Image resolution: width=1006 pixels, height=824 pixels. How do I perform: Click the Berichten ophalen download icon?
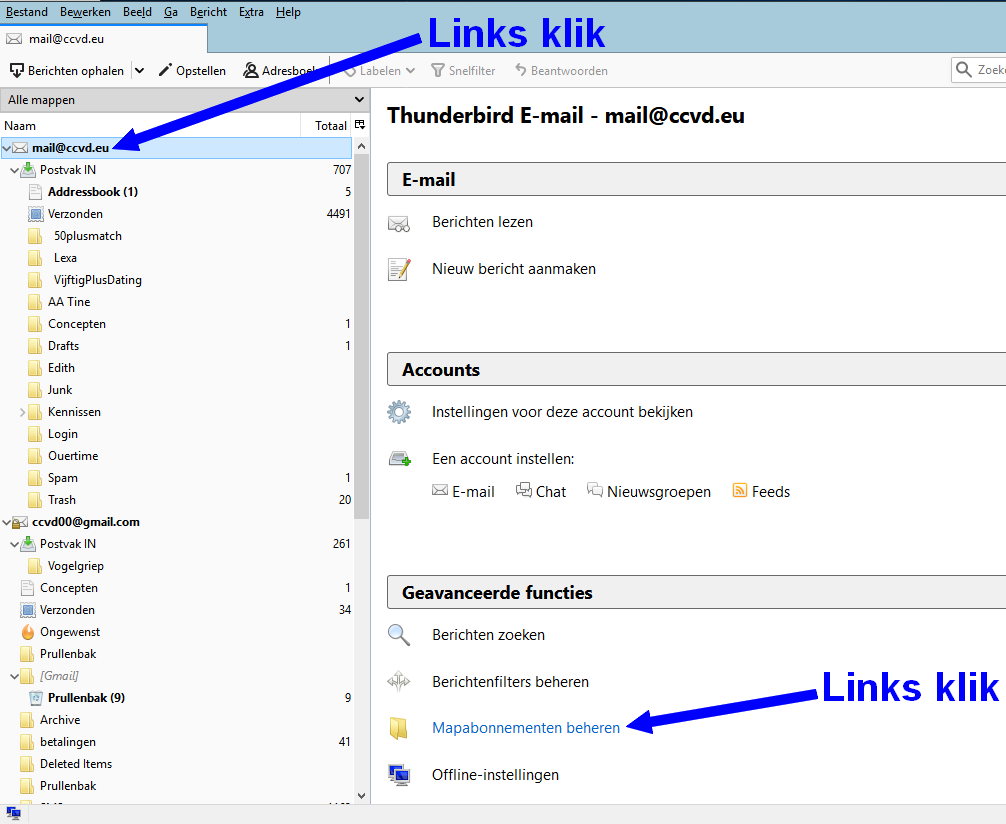click(17, 71)
